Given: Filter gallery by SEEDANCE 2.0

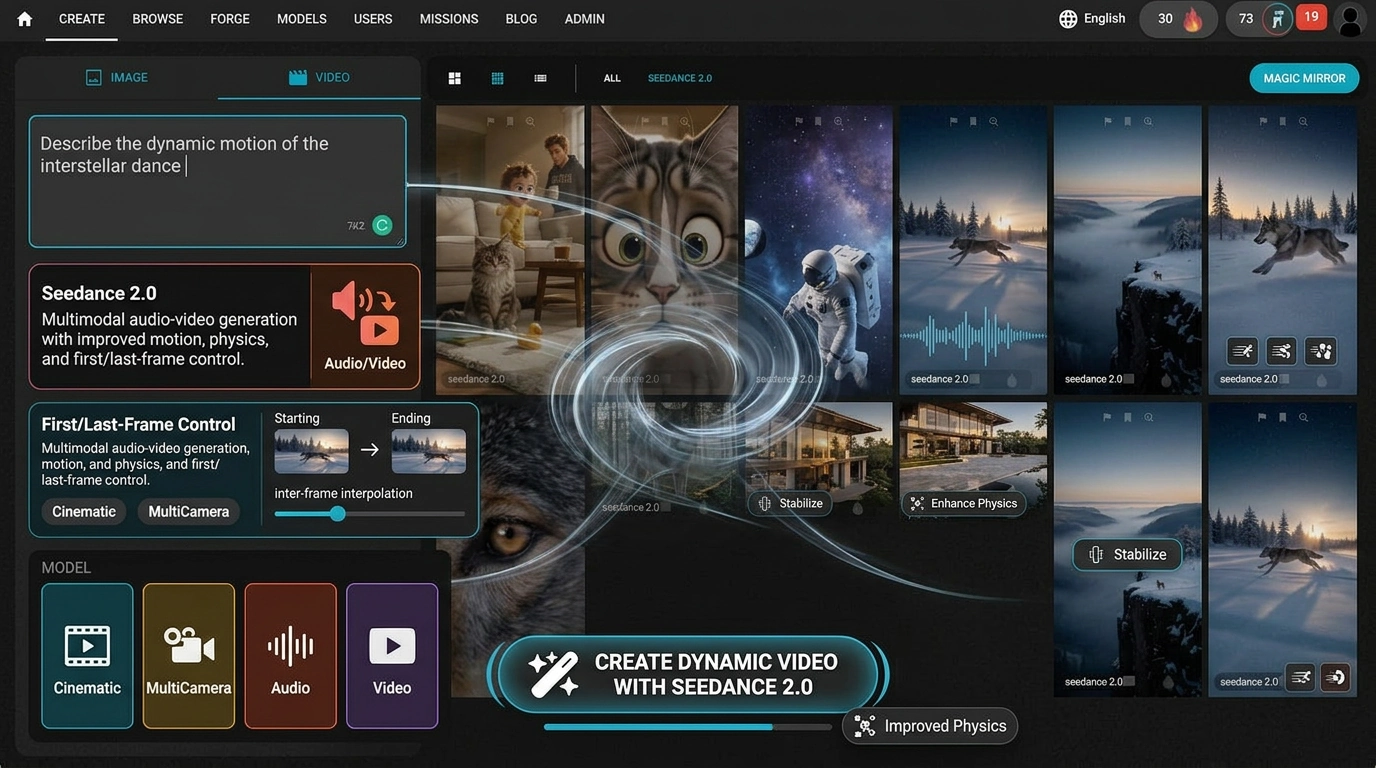Looking at the screenshot, I should point(680,78).
